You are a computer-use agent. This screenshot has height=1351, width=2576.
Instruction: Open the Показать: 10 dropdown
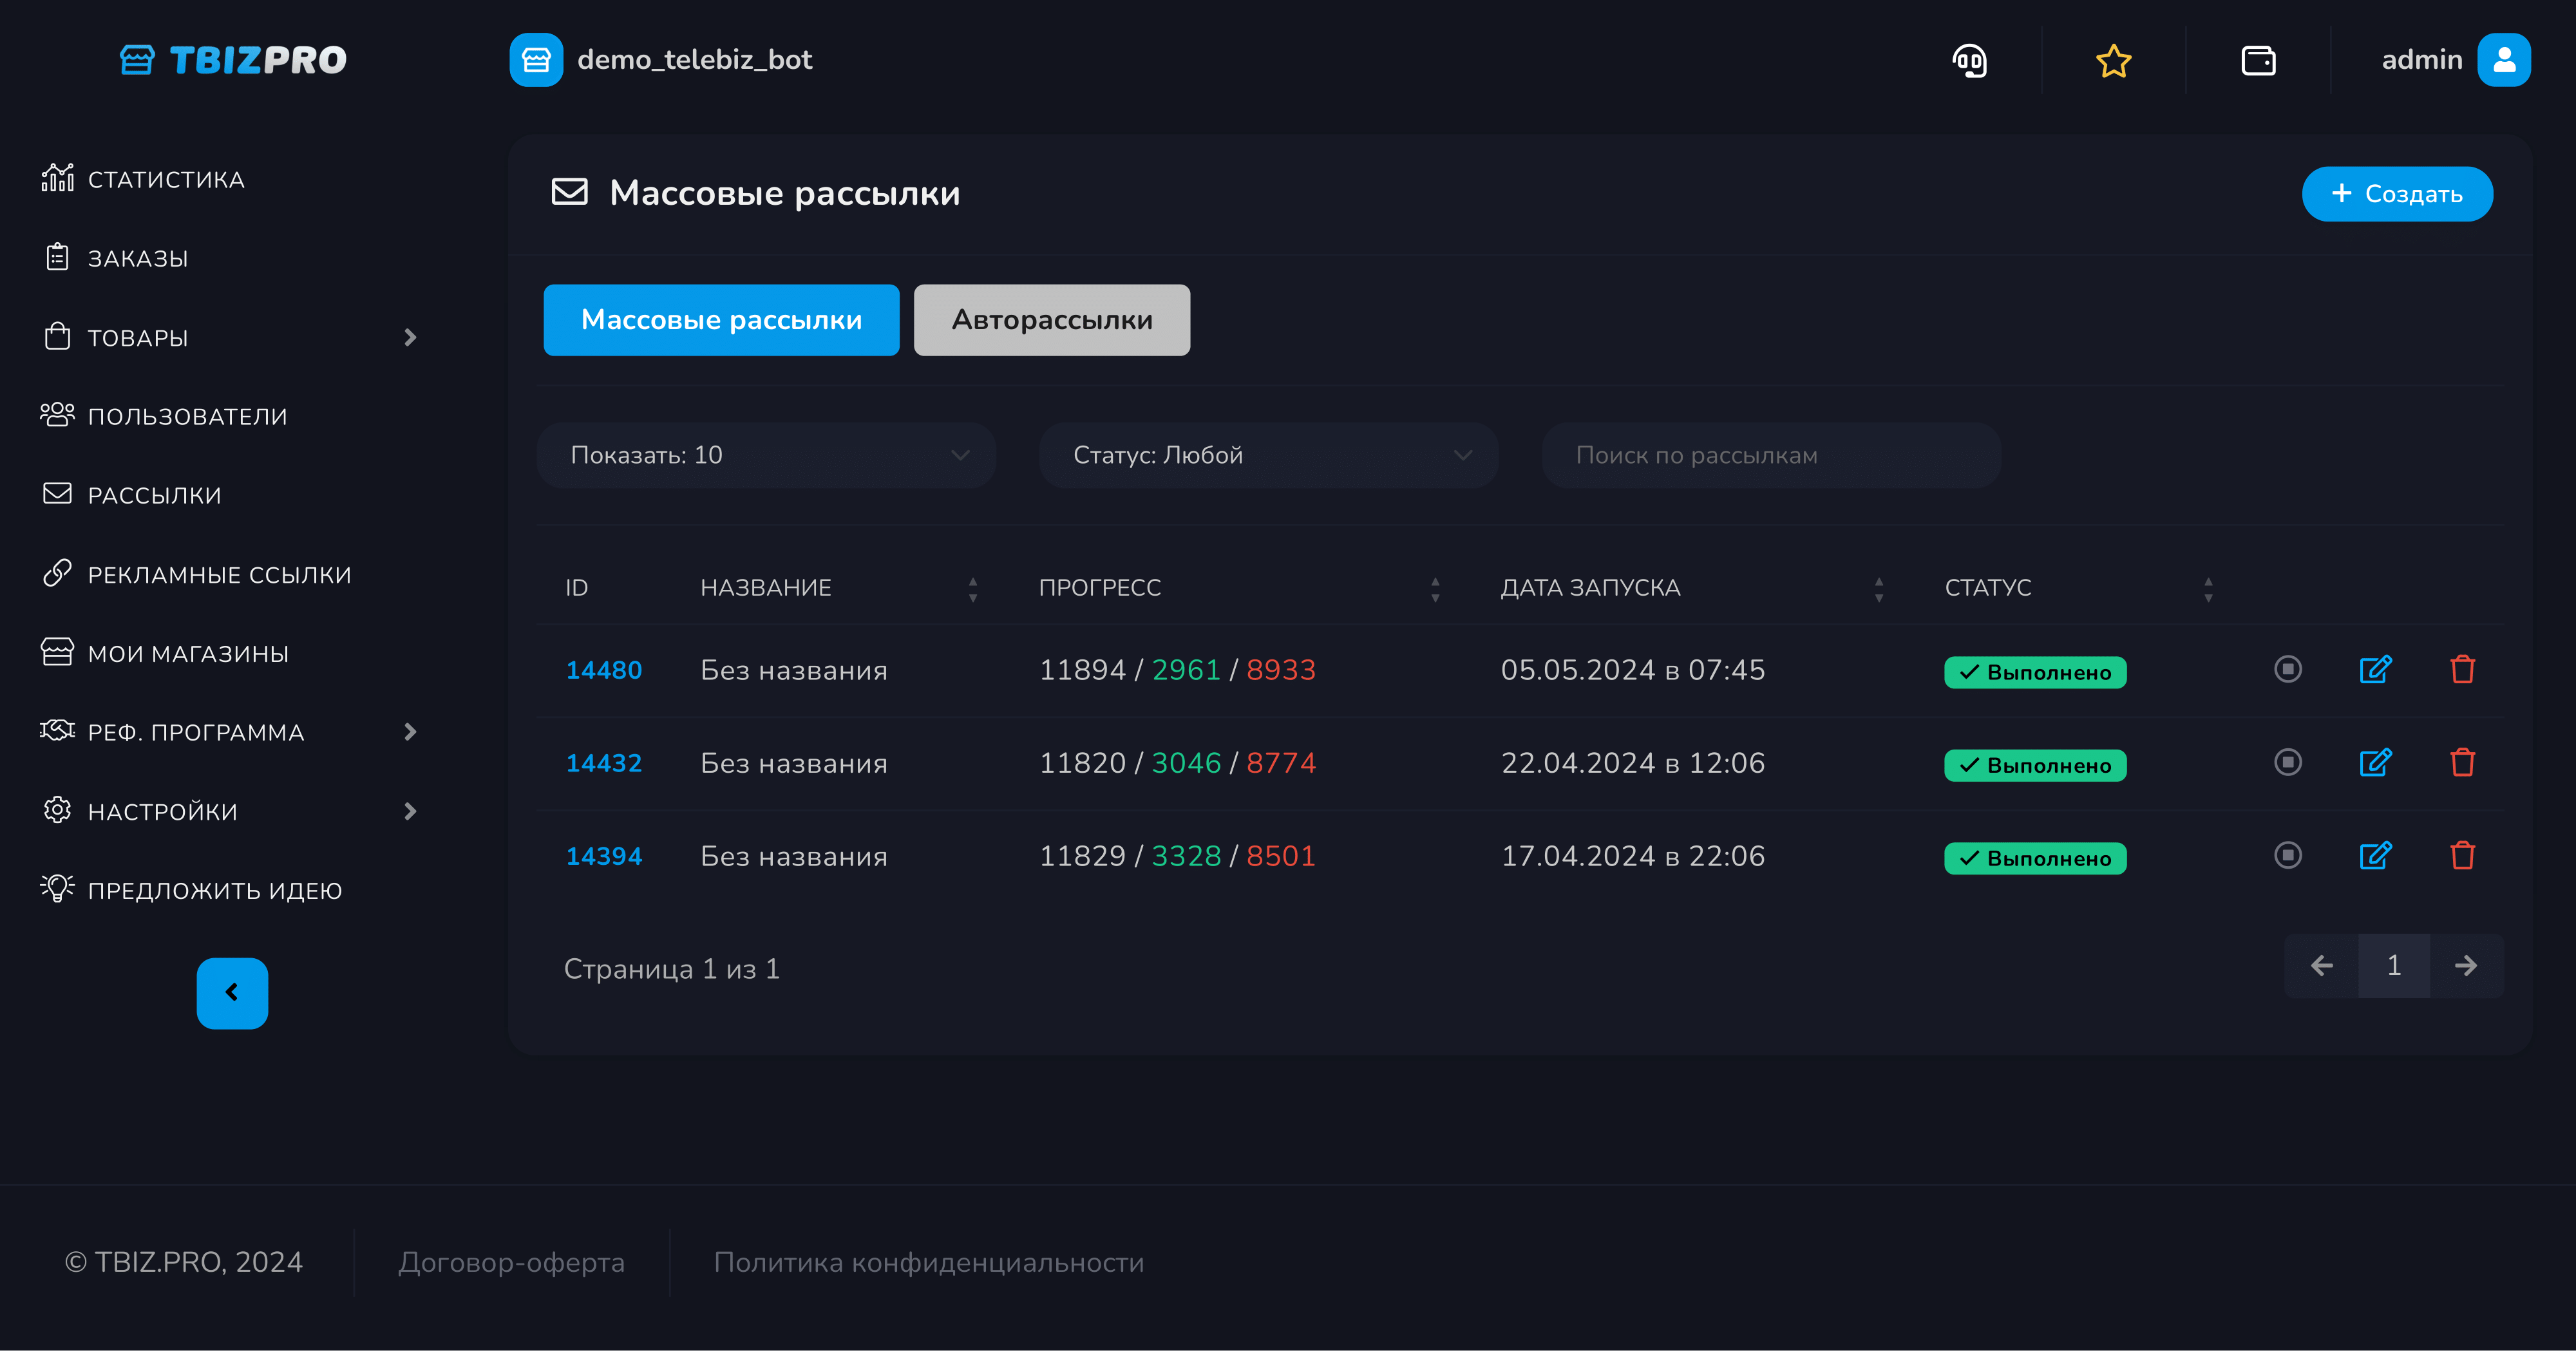point(766,455)
